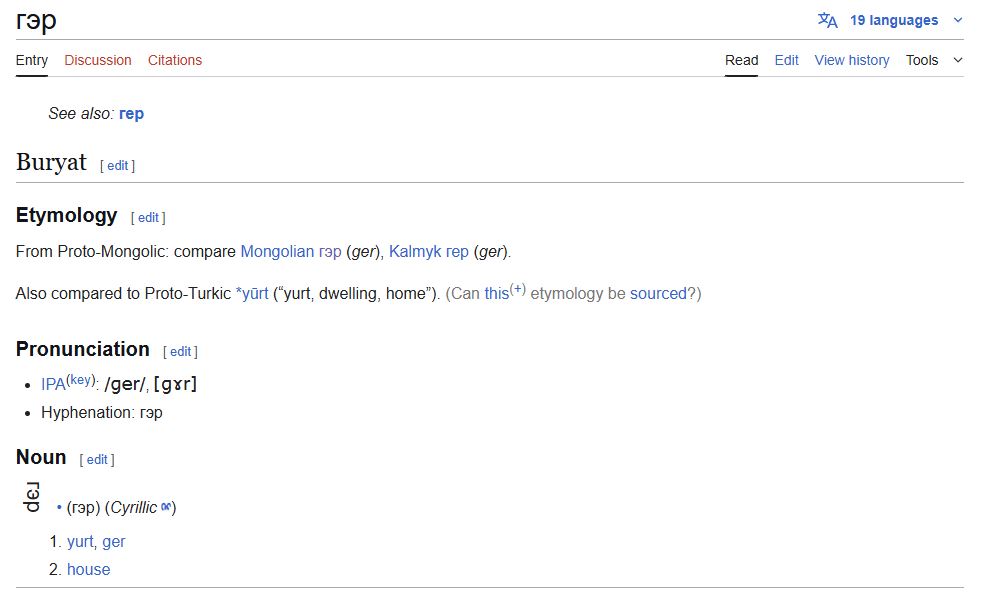
Task: Open the 'ger' definition link
Action: 114,542
